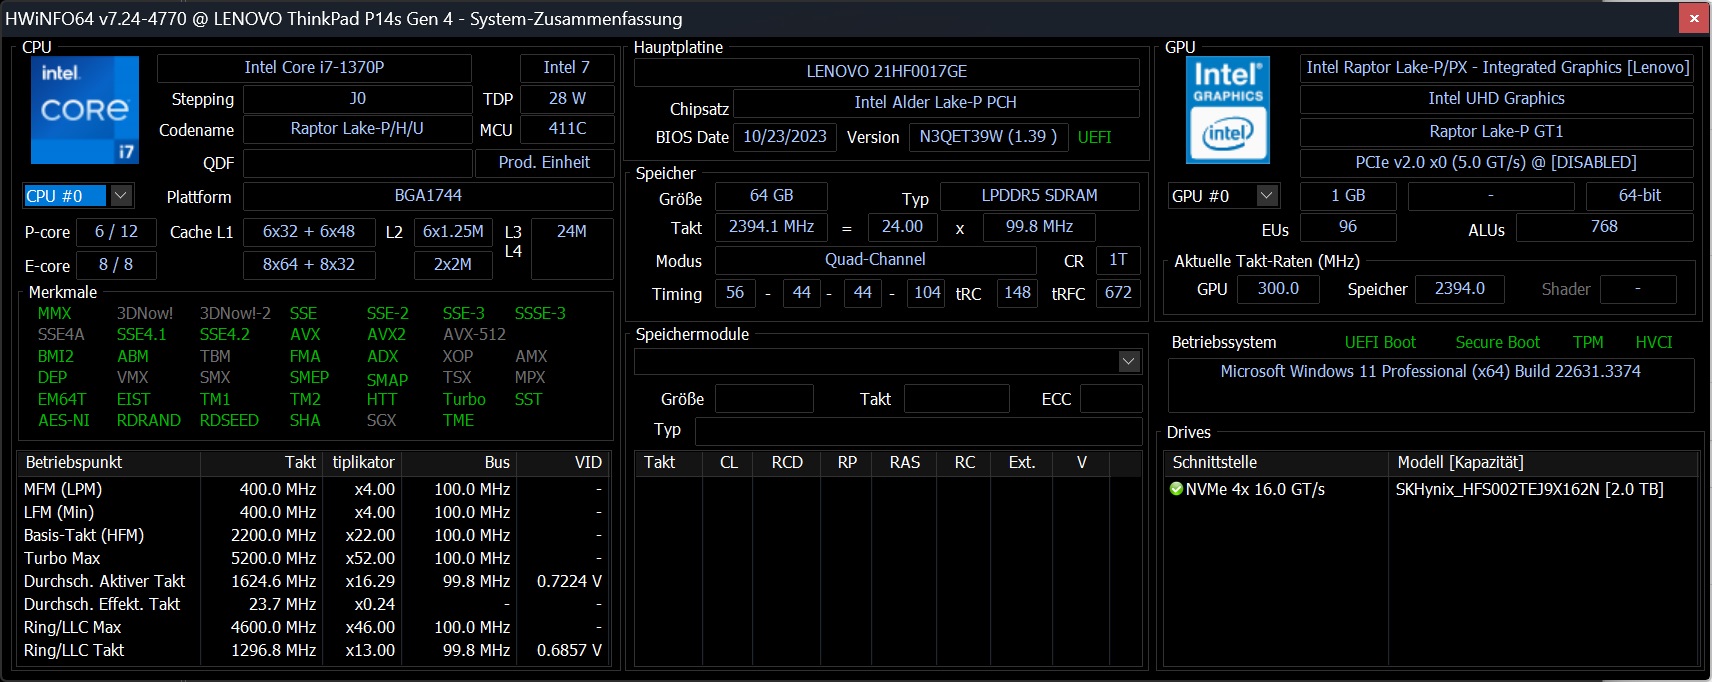This screenshot has height=682, width=1712.
Task: Click the memory type LPDDR5 SDRAM
Action: [x=1039, y=196]
